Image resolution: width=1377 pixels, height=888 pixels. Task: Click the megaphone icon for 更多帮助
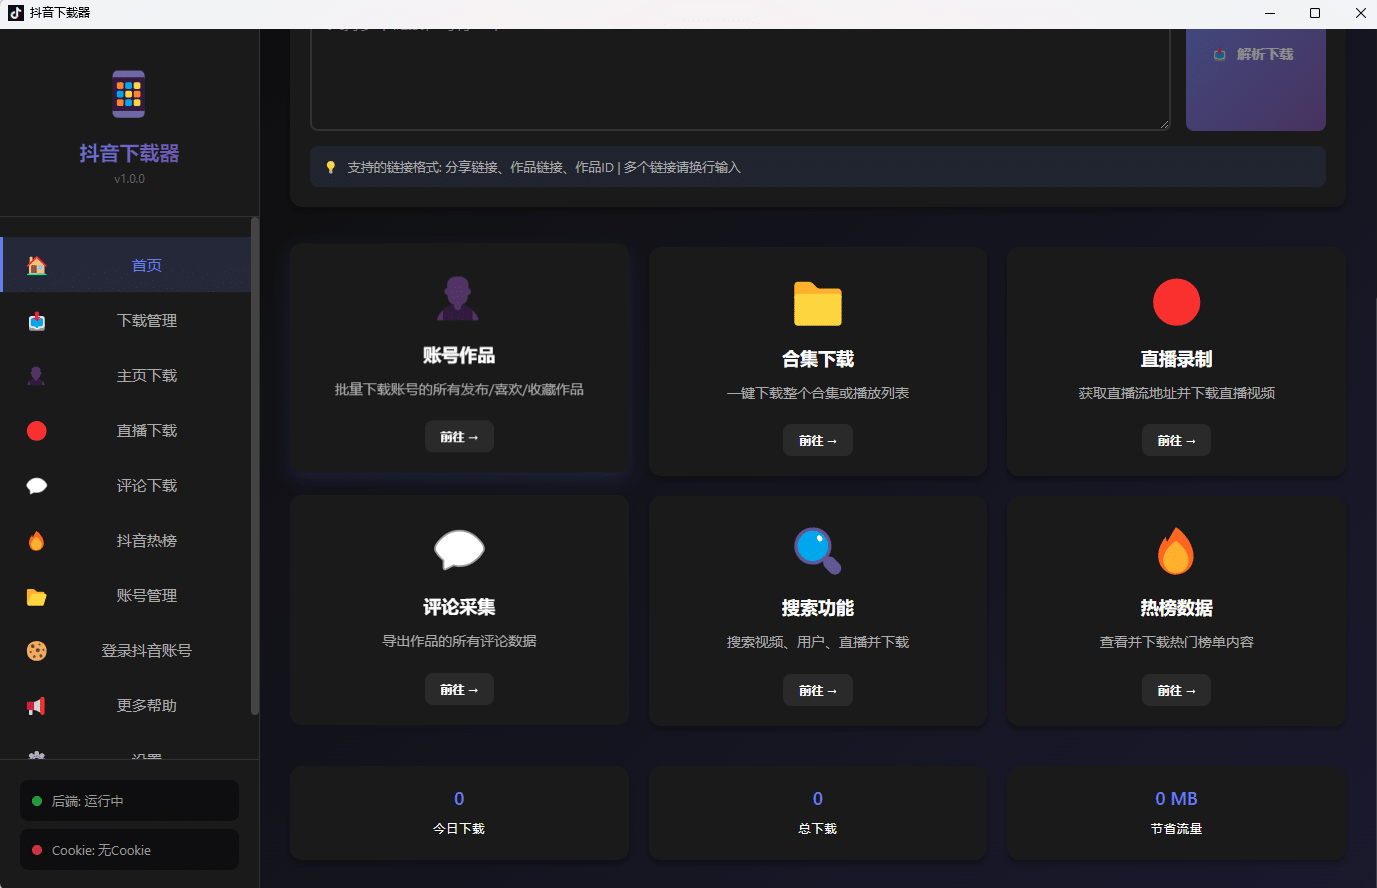(x=36, y=705)
